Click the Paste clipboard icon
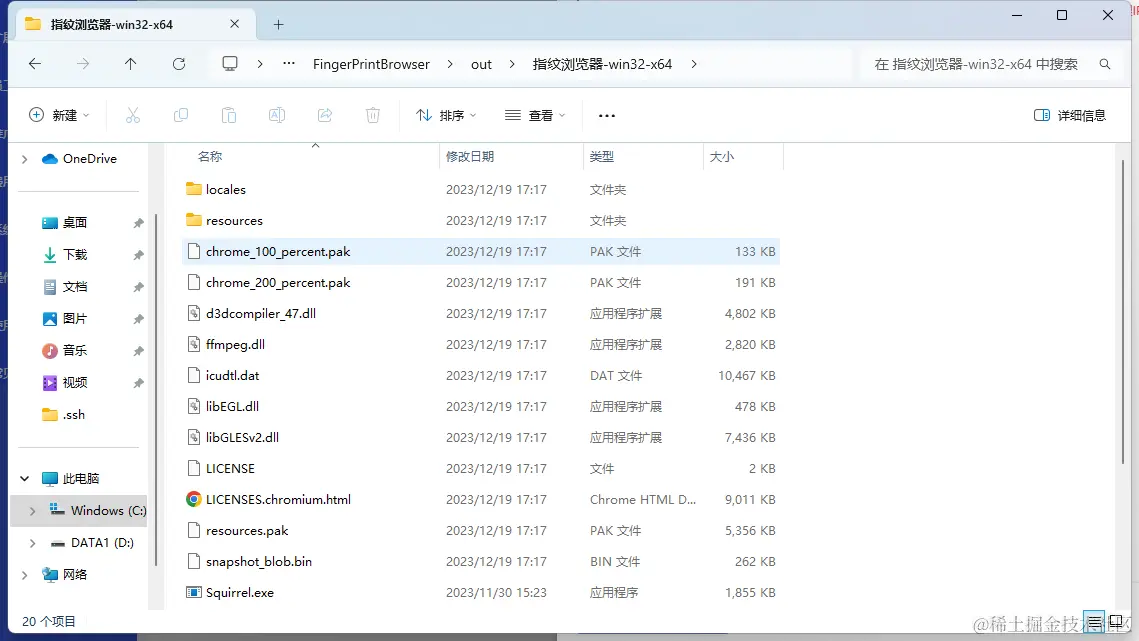The width and height of the screenshot is (1139, 641). coord(229,115)
